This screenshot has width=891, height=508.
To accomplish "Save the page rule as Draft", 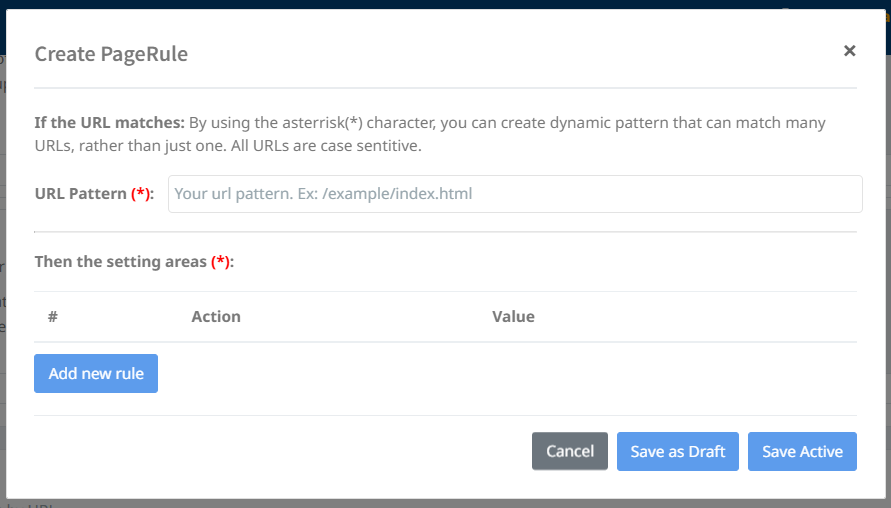I will (x=678, y=451).
